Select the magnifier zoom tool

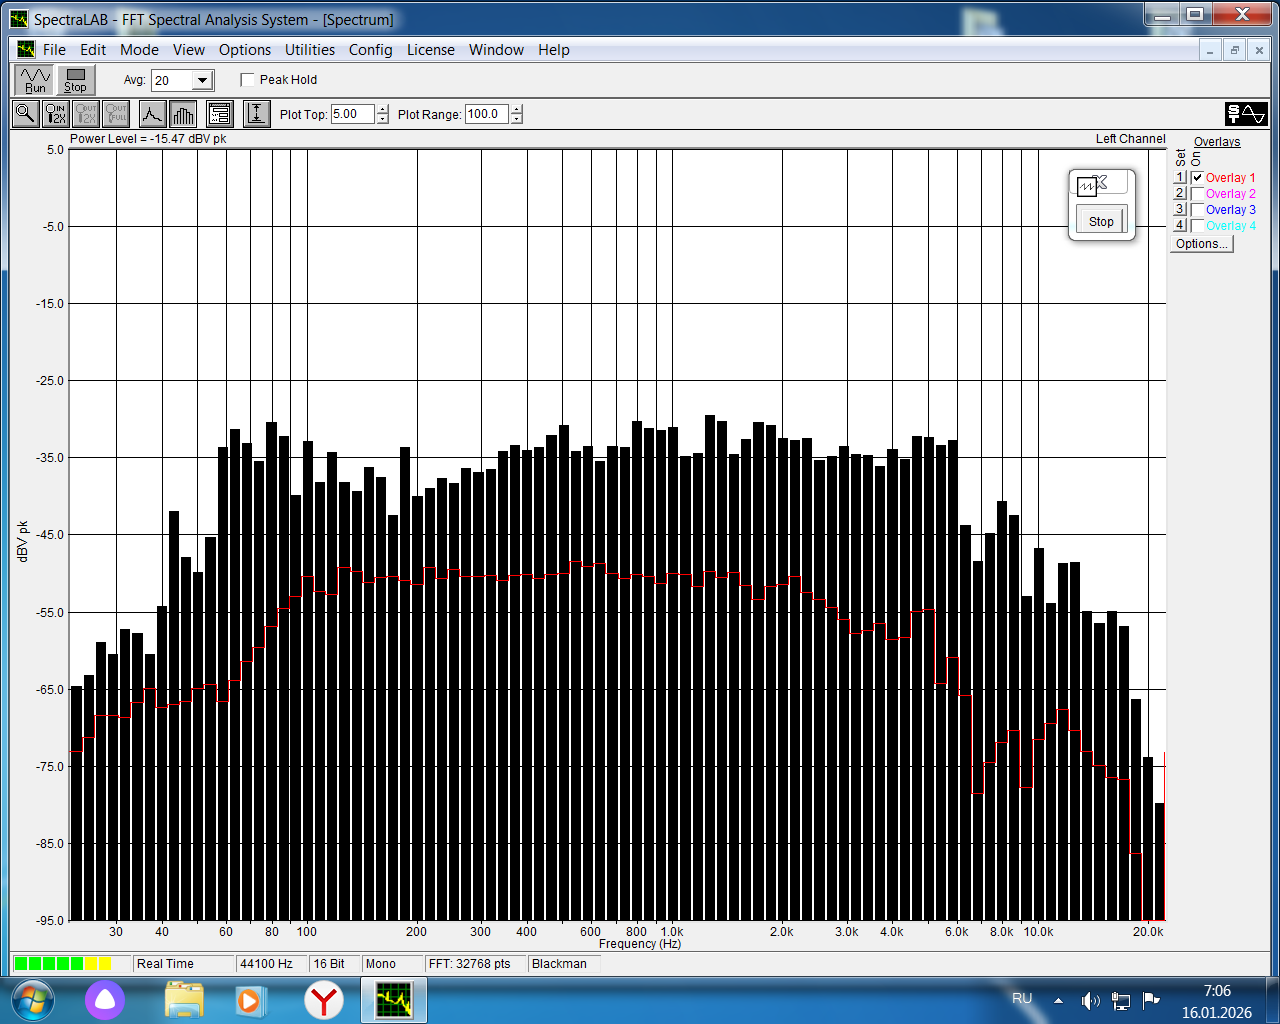[x=25, y=114]
